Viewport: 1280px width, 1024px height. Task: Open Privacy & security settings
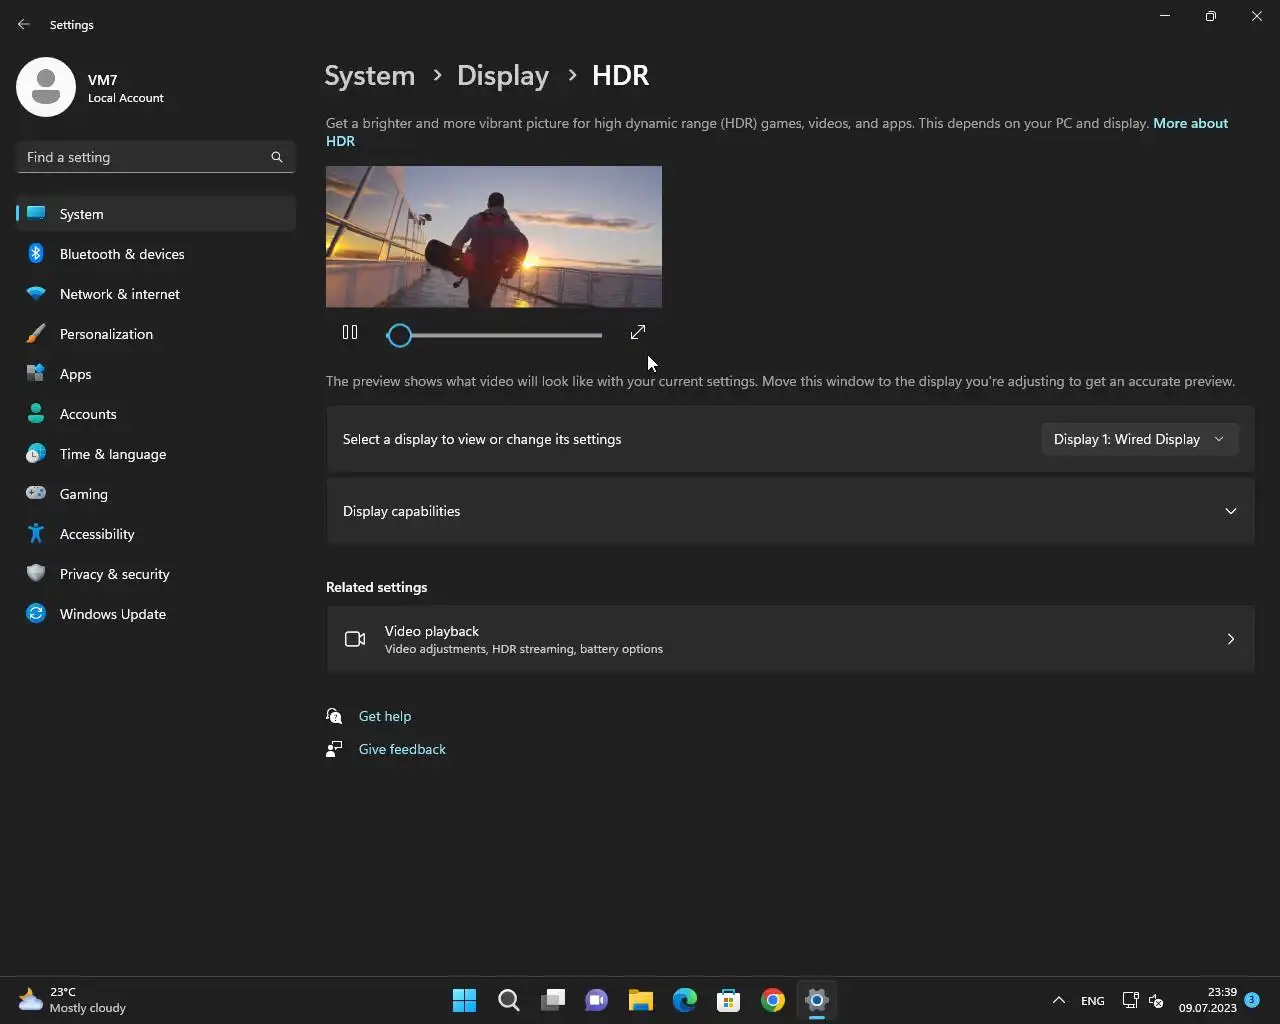(156, 574)
